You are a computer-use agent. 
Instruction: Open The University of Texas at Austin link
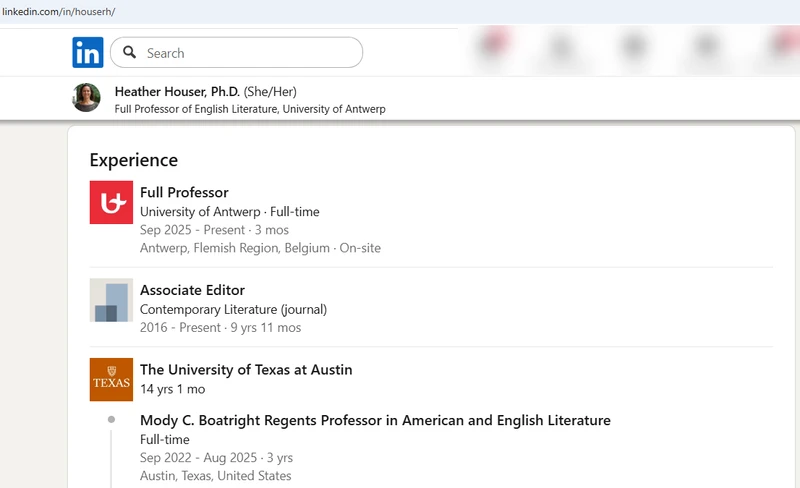246,370
